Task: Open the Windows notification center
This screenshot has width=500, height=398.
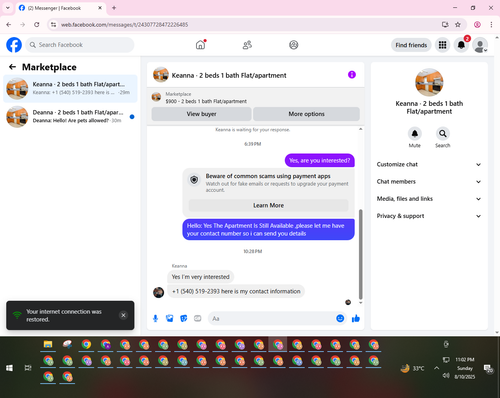Action: click(x=488, y=368)
